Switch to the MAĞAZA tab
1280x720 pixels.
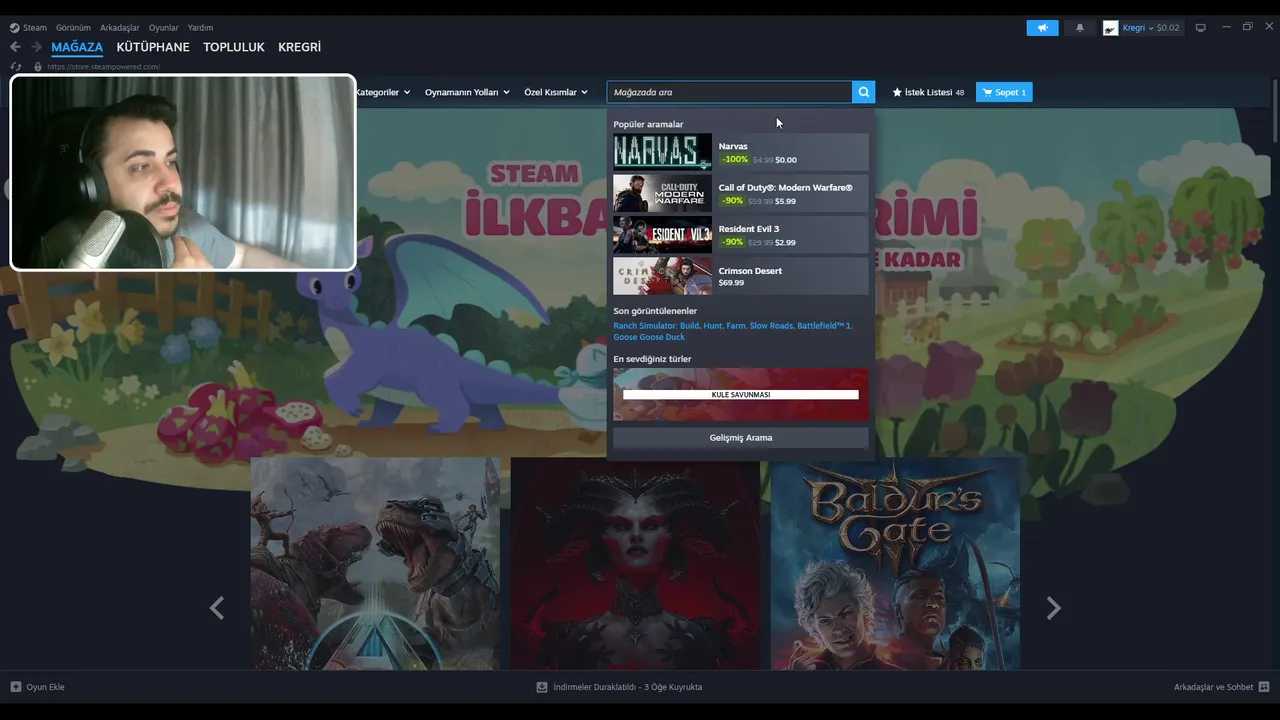click(x=77, y=47)
